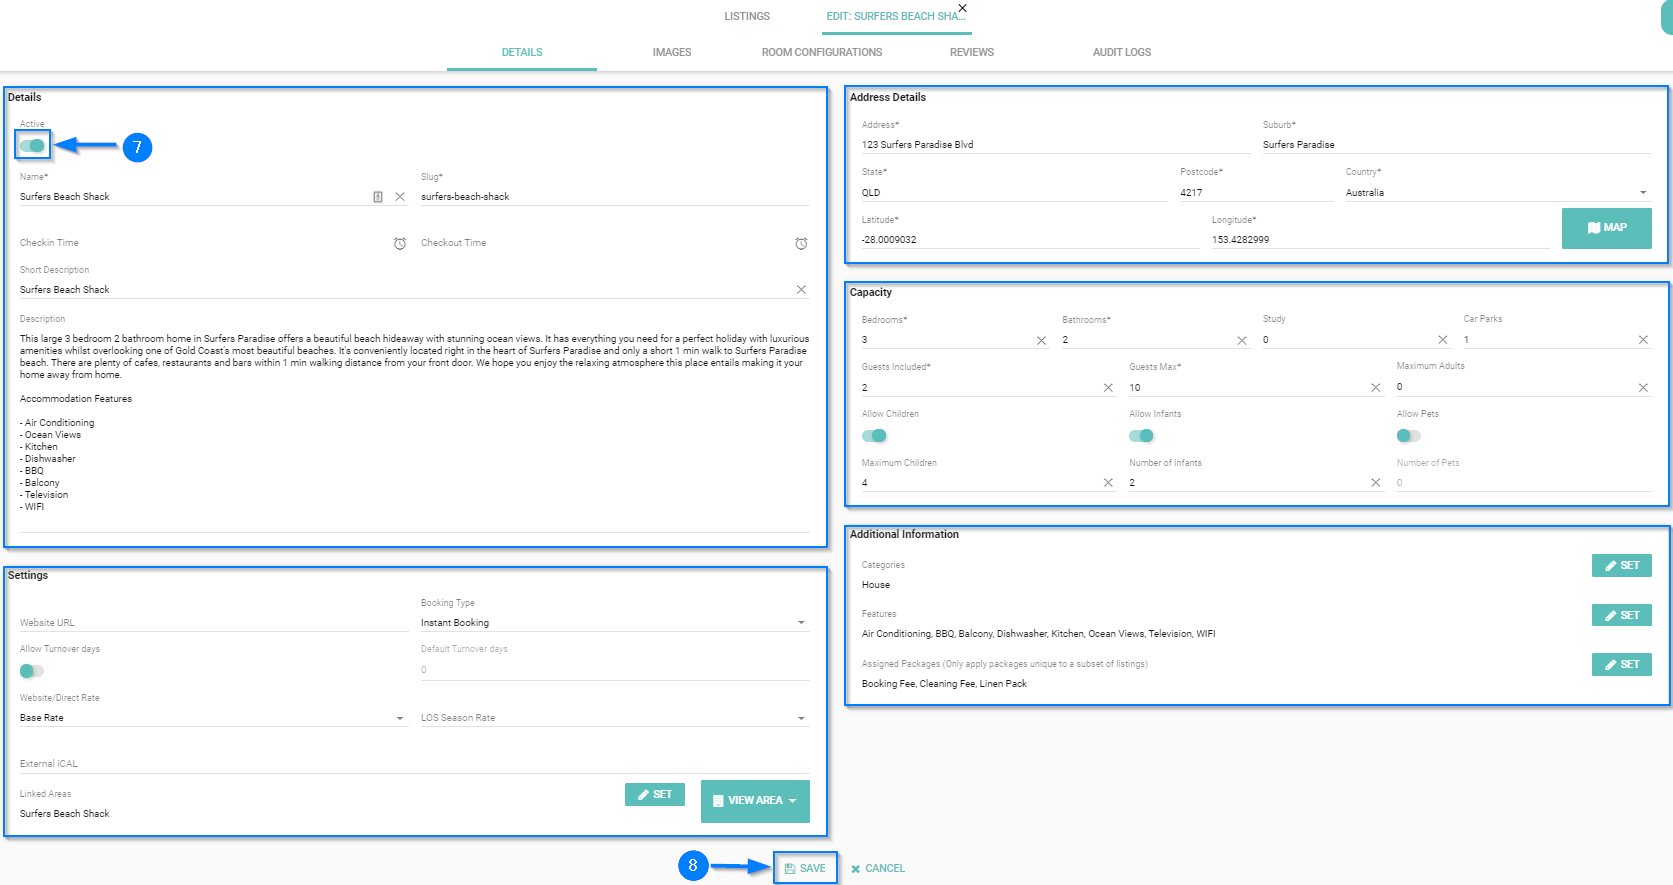This screenshot has width=1673, height=885.
Task: Open the Room Configurations tab
Action: point(821,52)
